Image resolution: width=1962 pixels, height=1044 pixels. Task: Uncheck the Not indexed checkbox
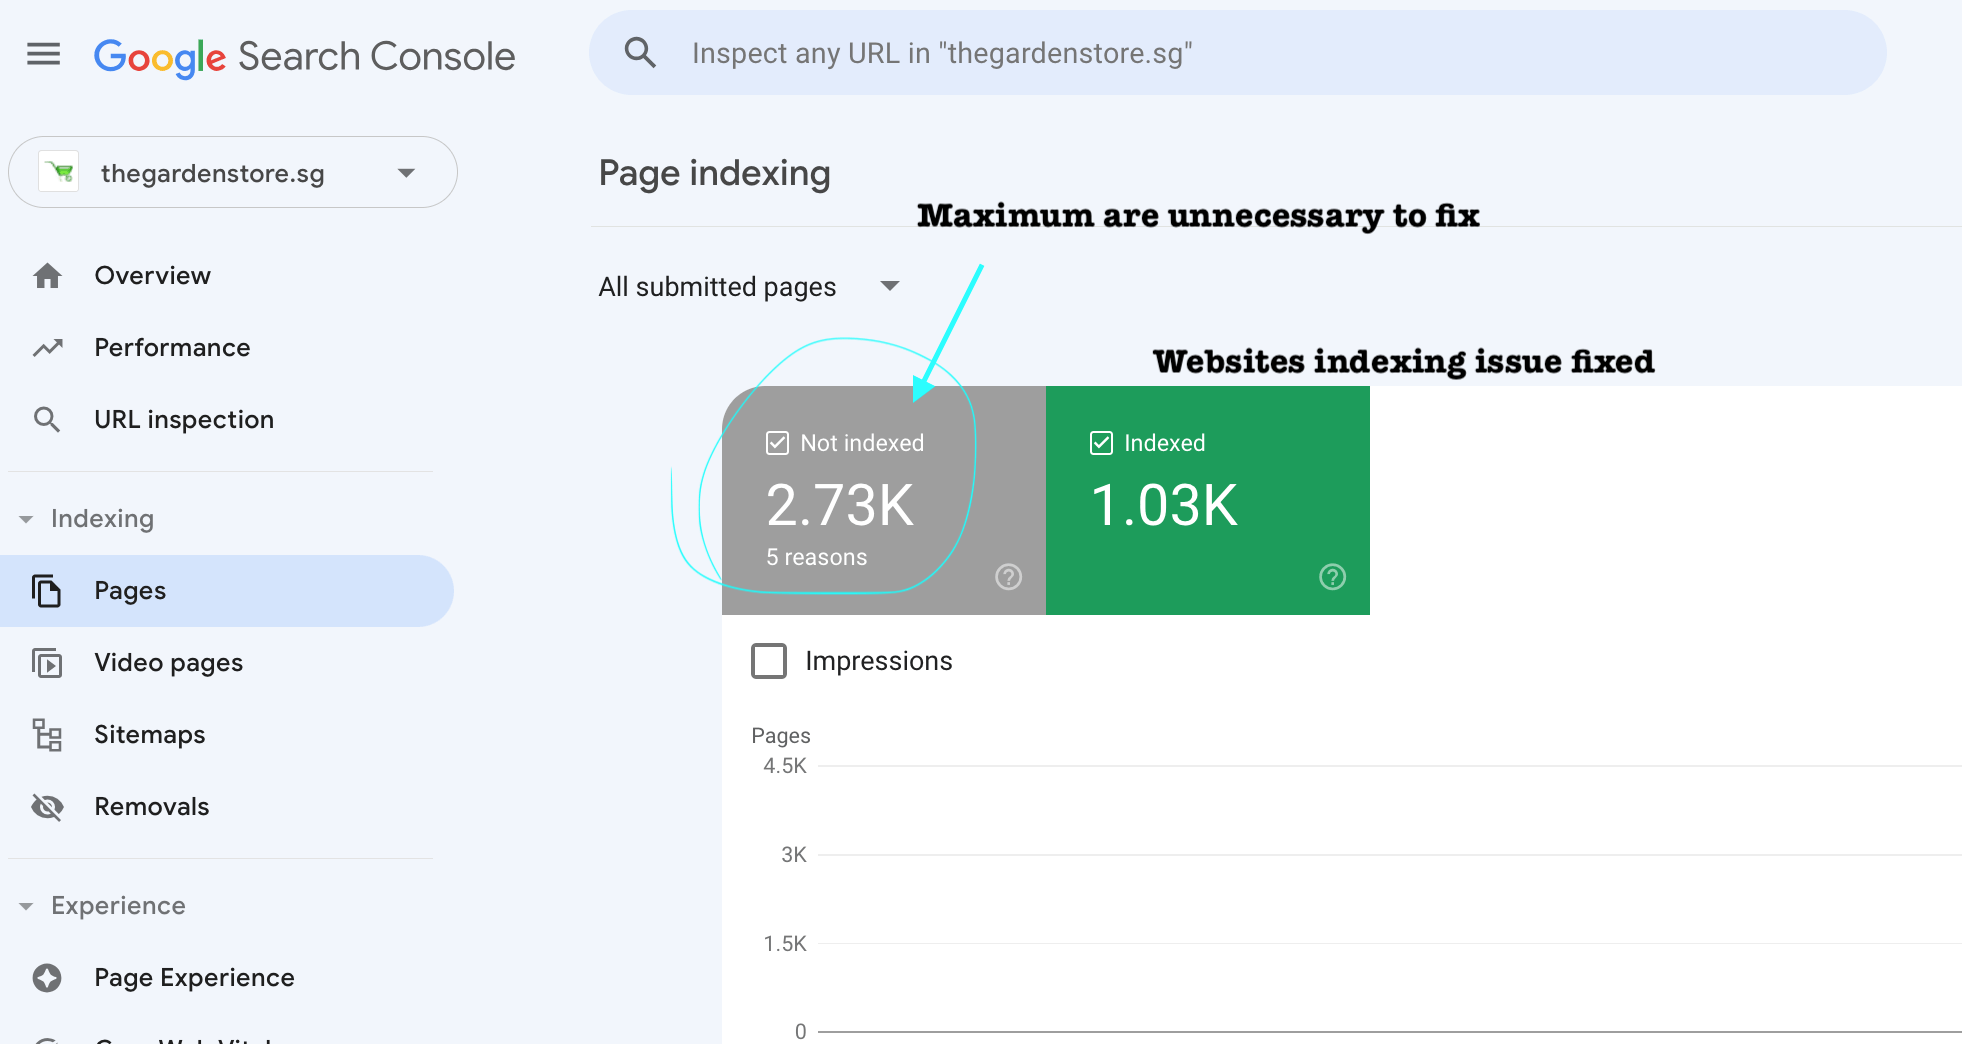point(777,443)
